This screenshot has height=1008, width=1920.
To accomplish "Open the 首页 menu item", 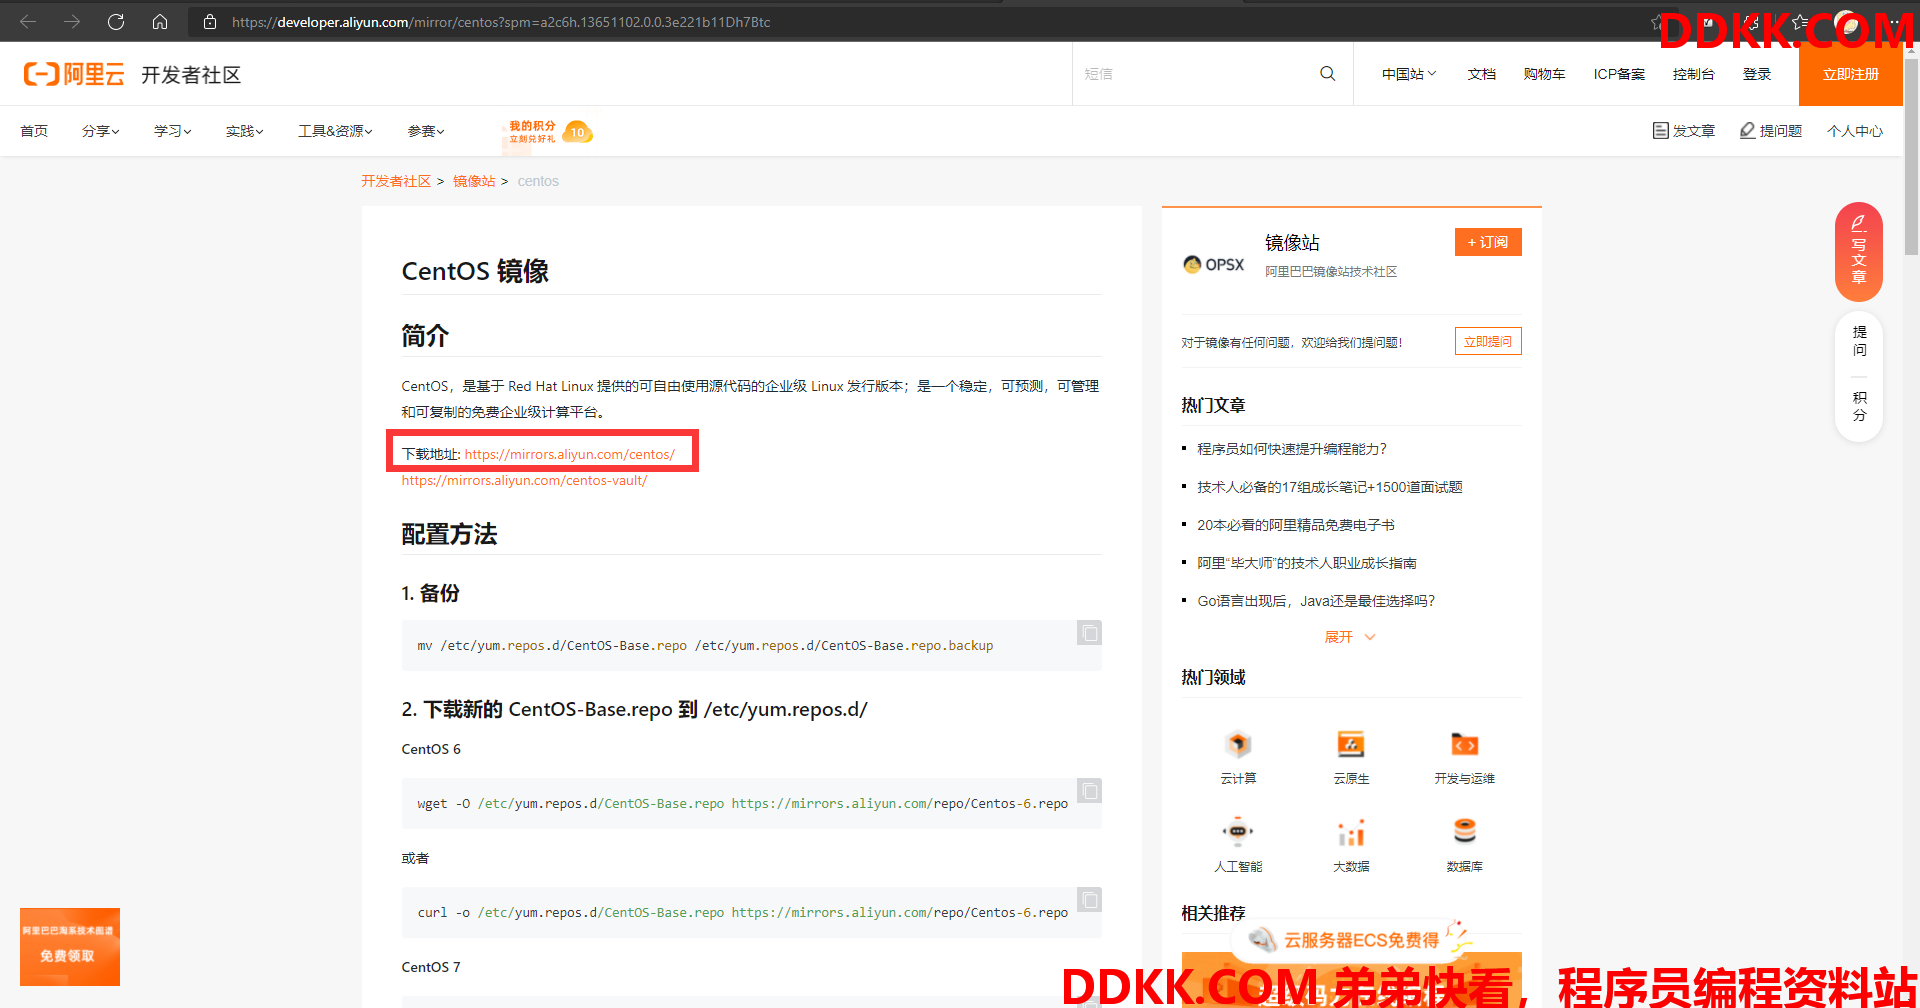I will (34, 131).
